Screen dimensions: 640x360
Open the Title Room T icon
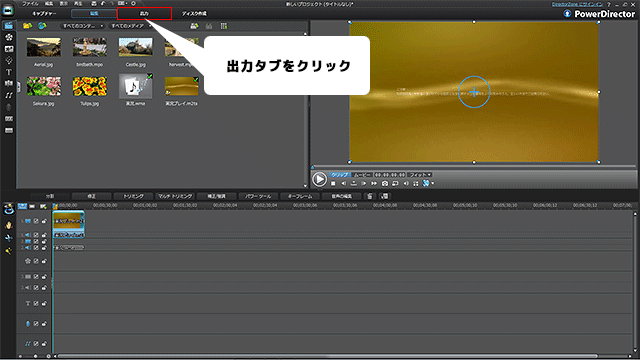click(x=9, y=72)
